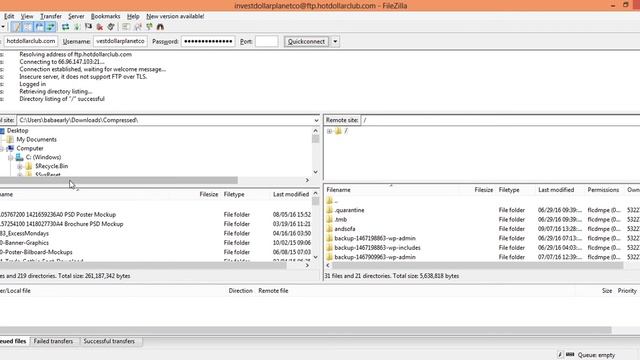The width and height of the screenshot is (640, 360).
Task: Toggle directory comparison
Action: coord(138,27)
